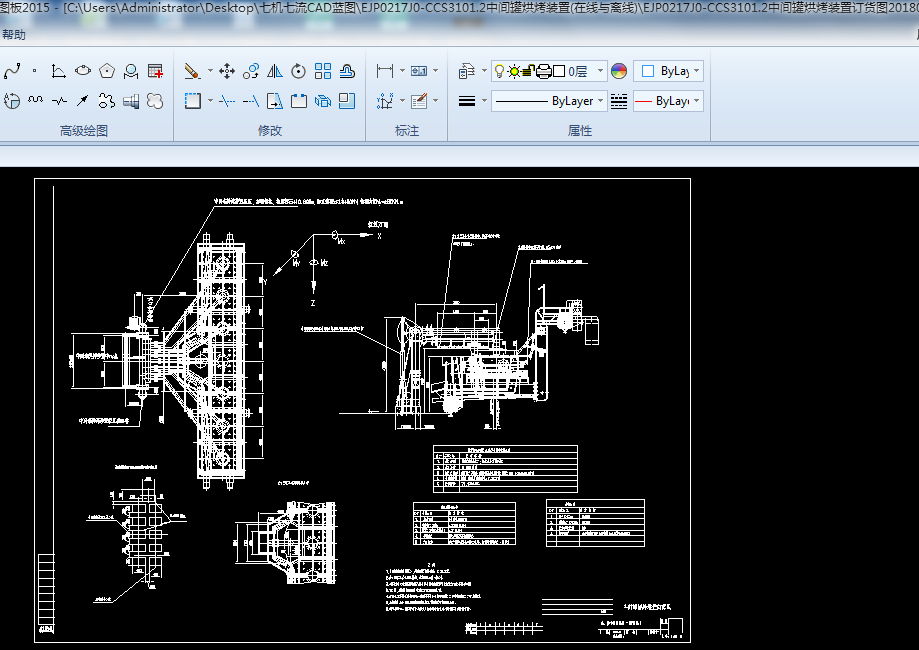
Task: Select the polygon drawing tool
Action: [107, 71]
